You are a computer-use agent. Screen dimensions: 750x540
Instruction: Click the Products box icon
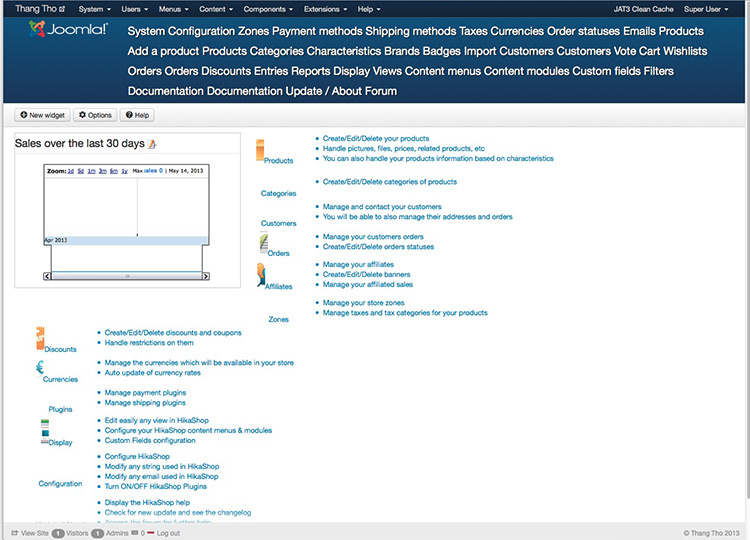click(260, 150)
